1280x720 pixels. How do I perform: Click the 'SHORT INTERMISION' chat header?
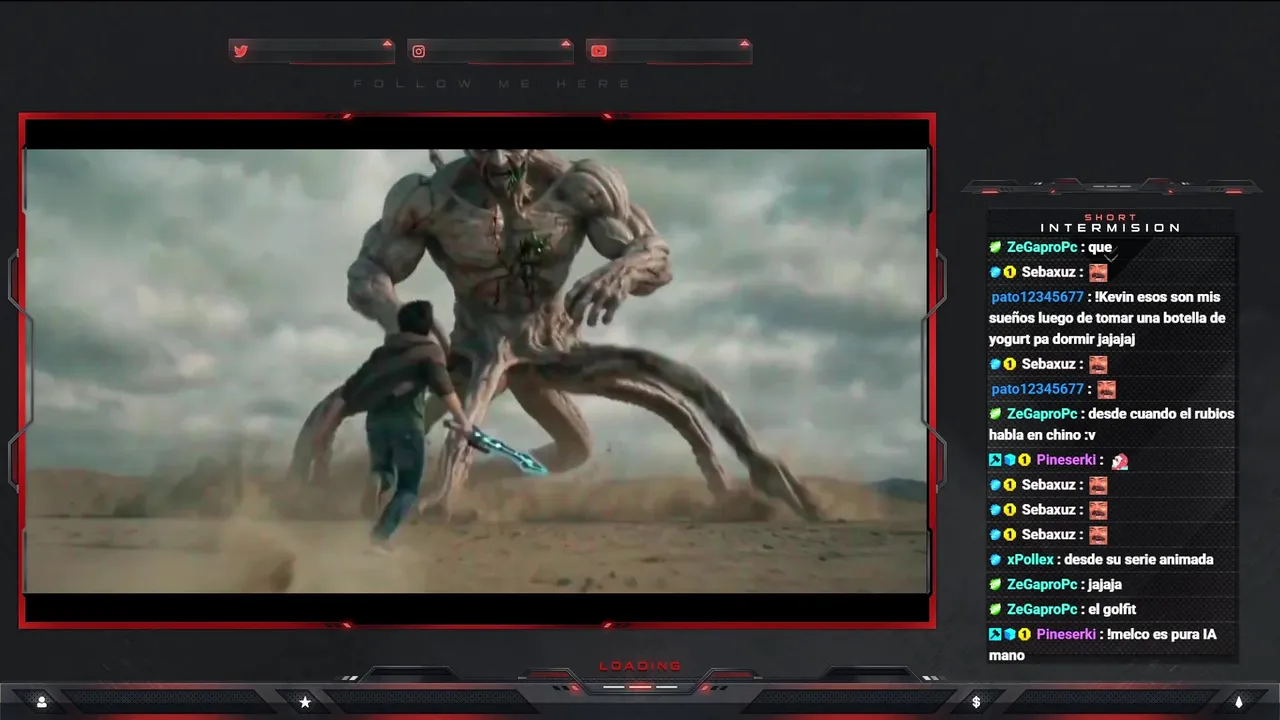(x=1111, y=223)
